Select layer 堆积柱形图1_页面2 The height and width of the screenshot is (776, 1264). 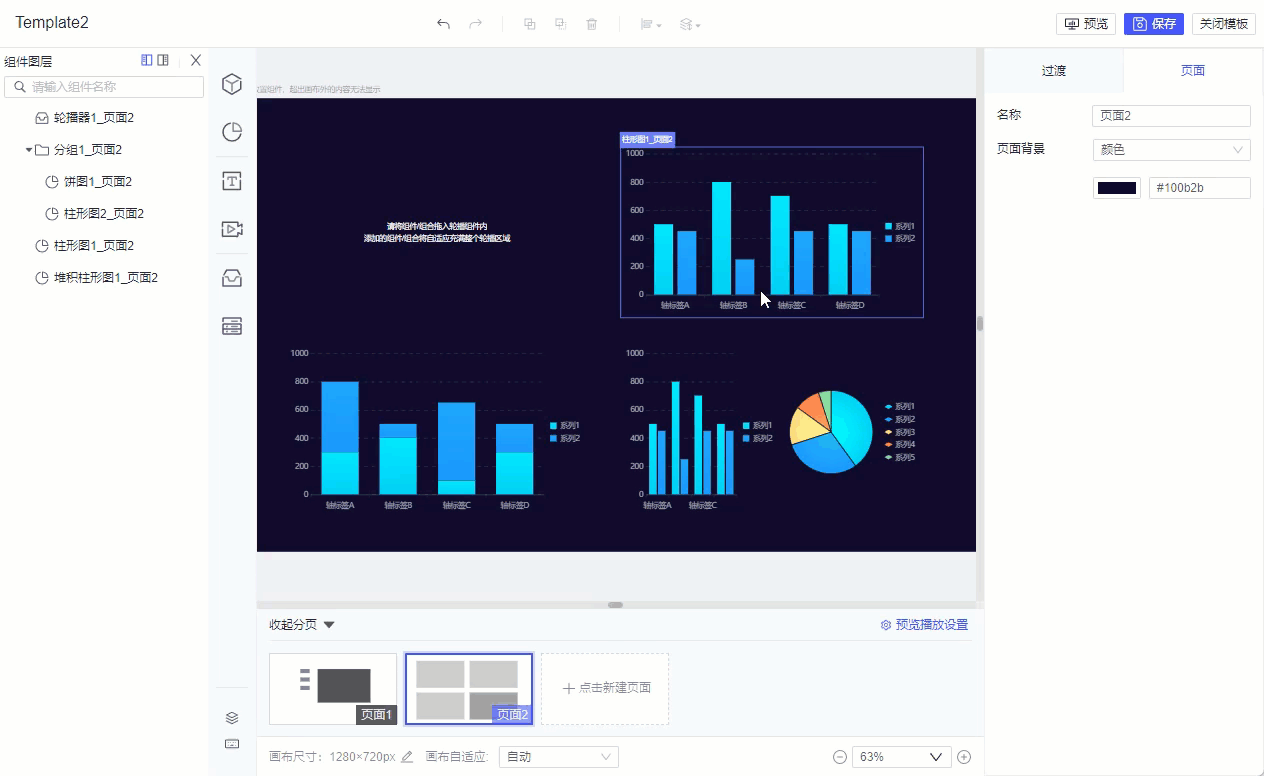click(x=104, y=278)
